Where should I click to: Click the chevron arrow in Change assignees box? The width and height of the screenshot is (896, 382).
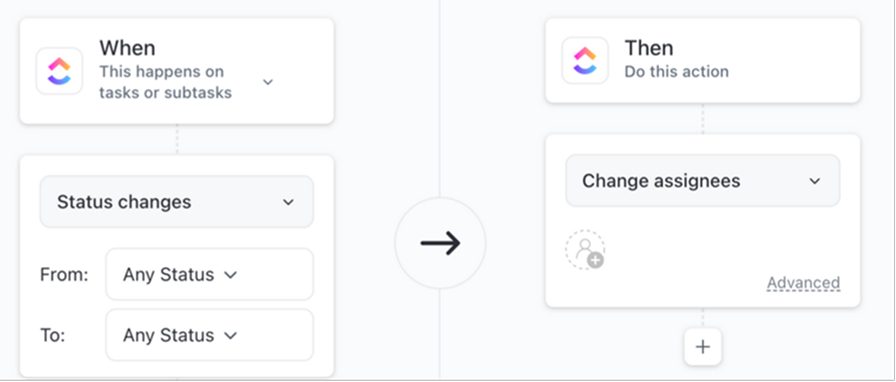pyautogui.click(x=815, y=181)
